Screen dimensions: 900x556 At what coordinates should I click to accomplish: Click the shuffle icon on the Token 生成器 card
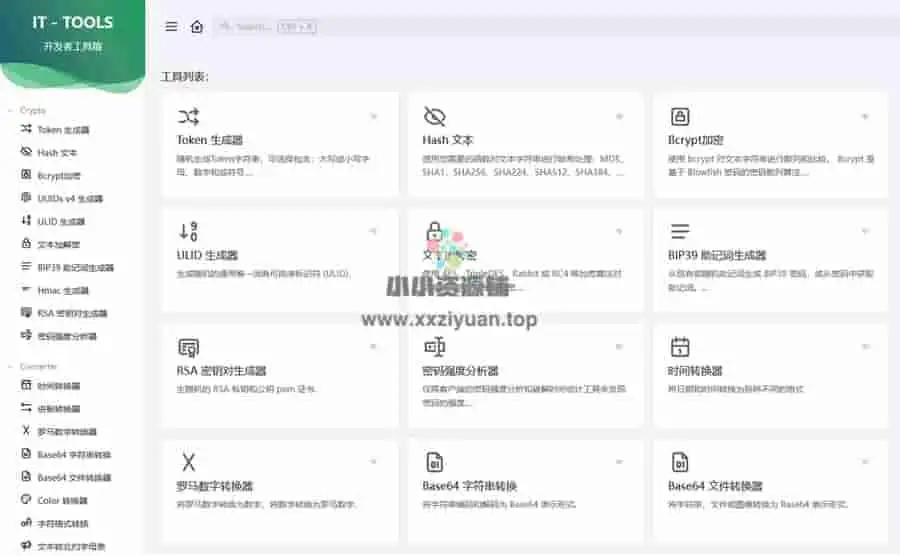(188, 116)
